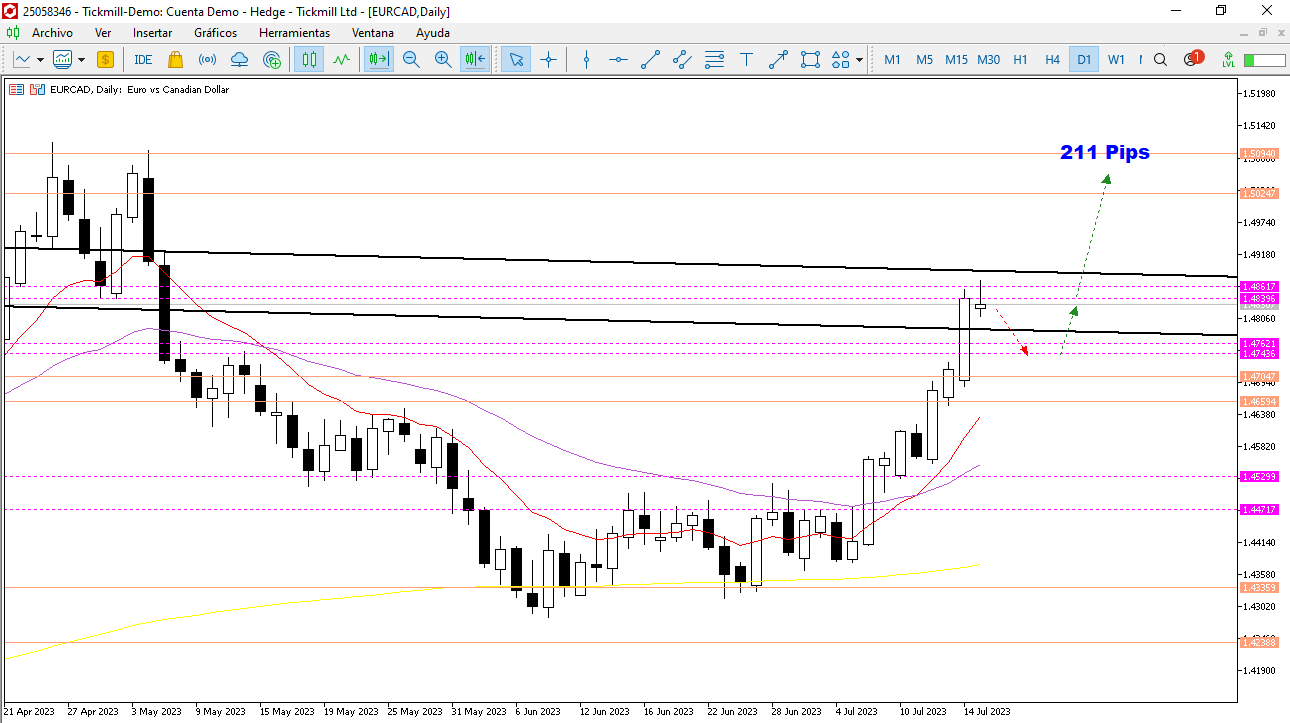Expand the chart type dropdown arrow

click(x=40, y=59)
